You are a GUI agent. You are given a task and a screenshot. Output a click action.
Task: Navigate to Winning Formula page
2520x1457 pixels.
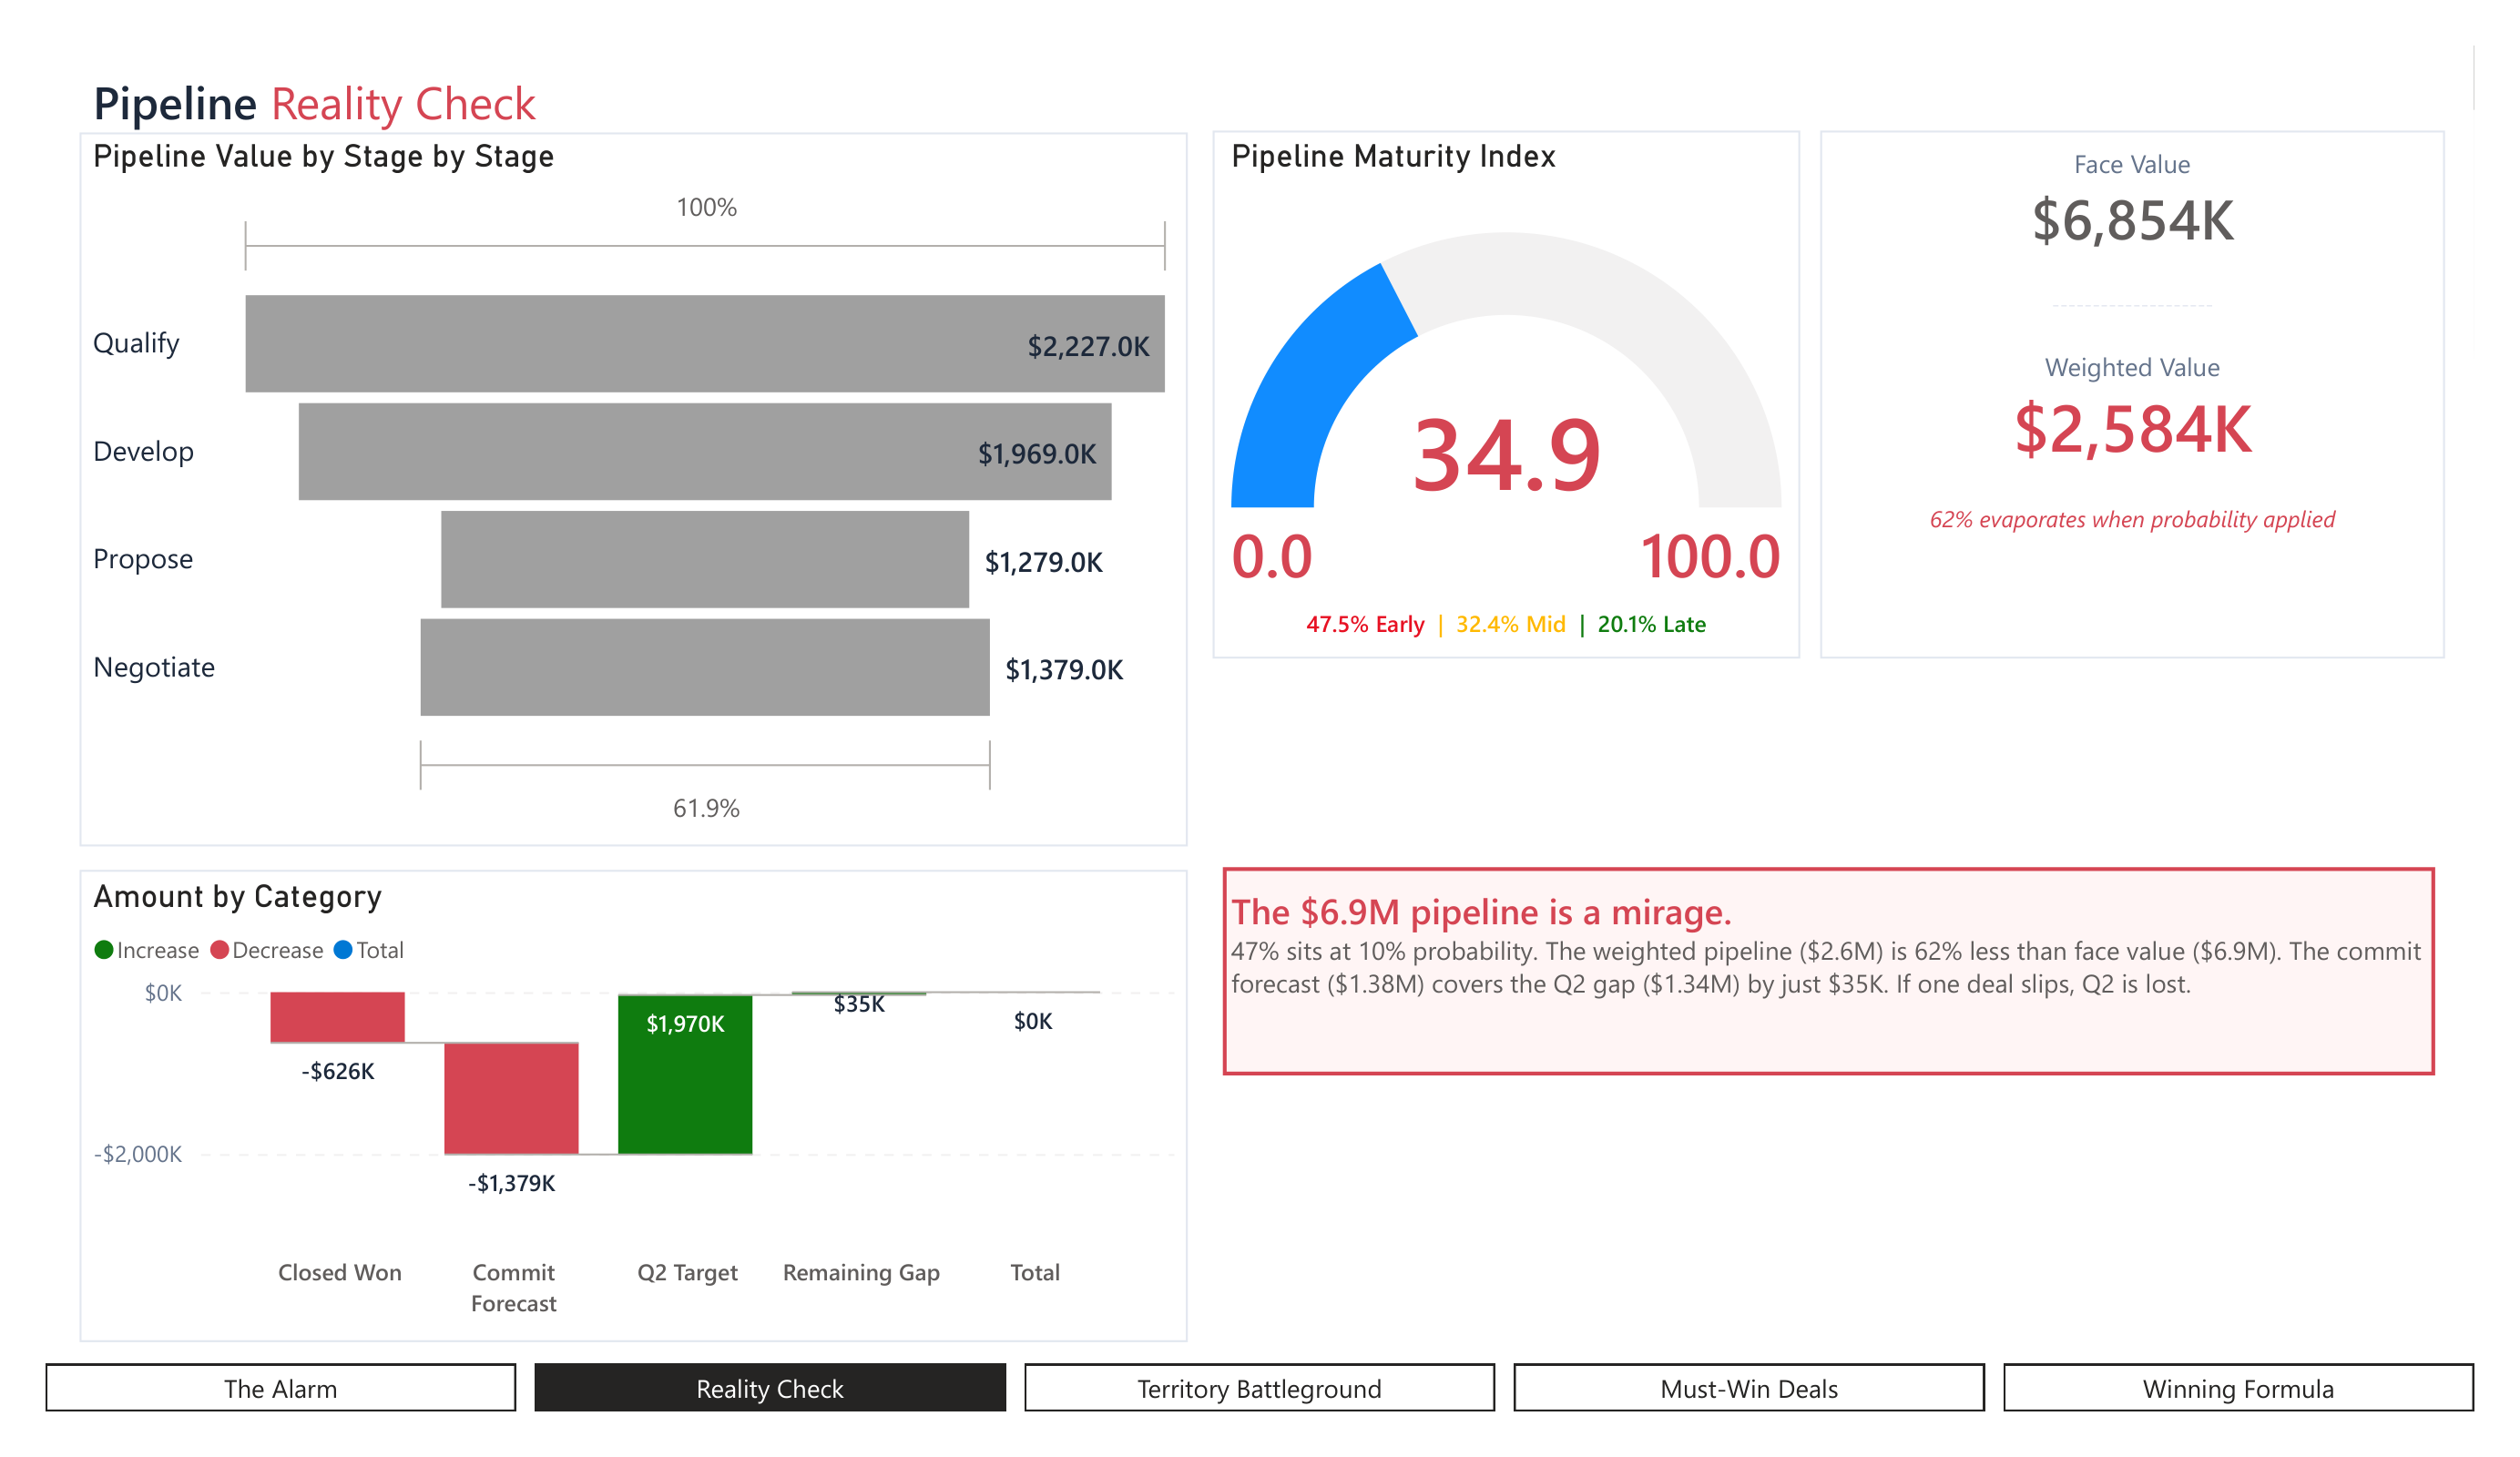pos(2237,1388)
